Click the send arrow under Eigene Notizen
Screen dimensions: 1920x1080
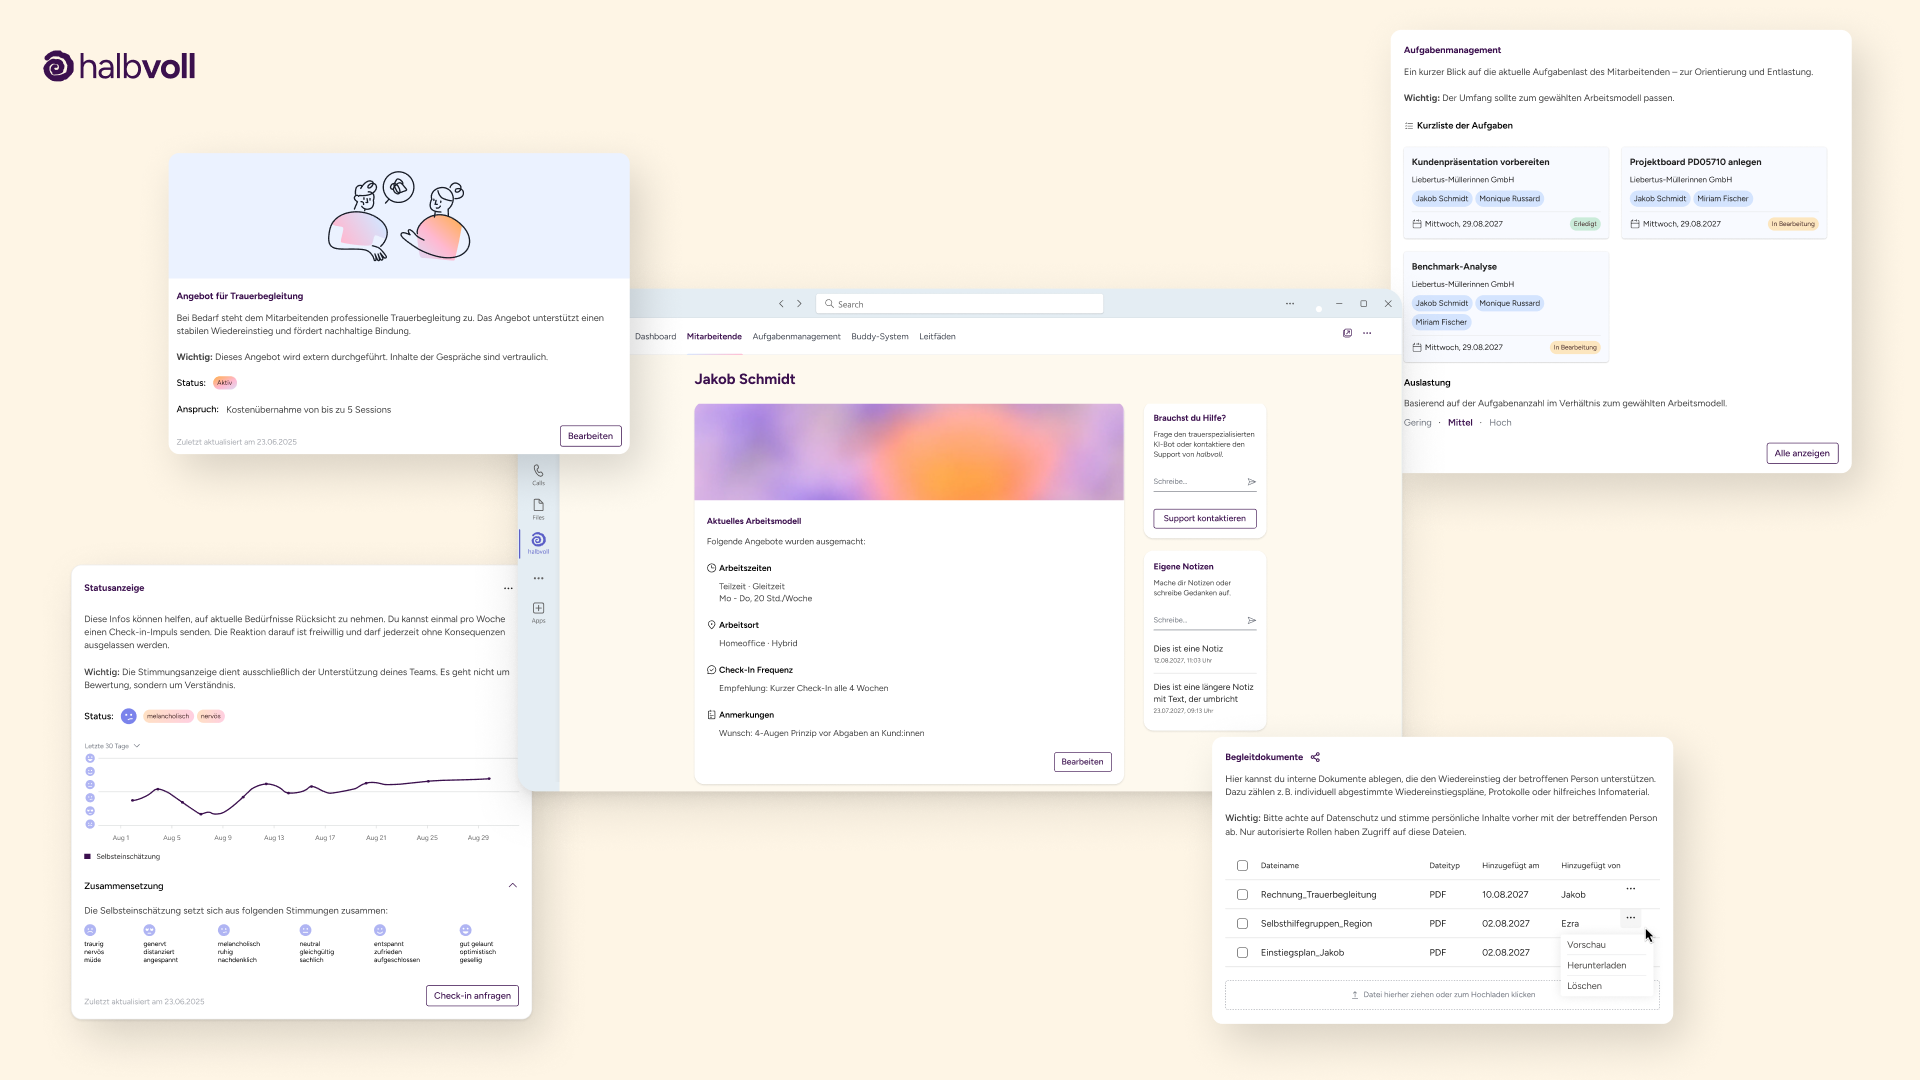pyautogui.click(x=1251, y=621)
